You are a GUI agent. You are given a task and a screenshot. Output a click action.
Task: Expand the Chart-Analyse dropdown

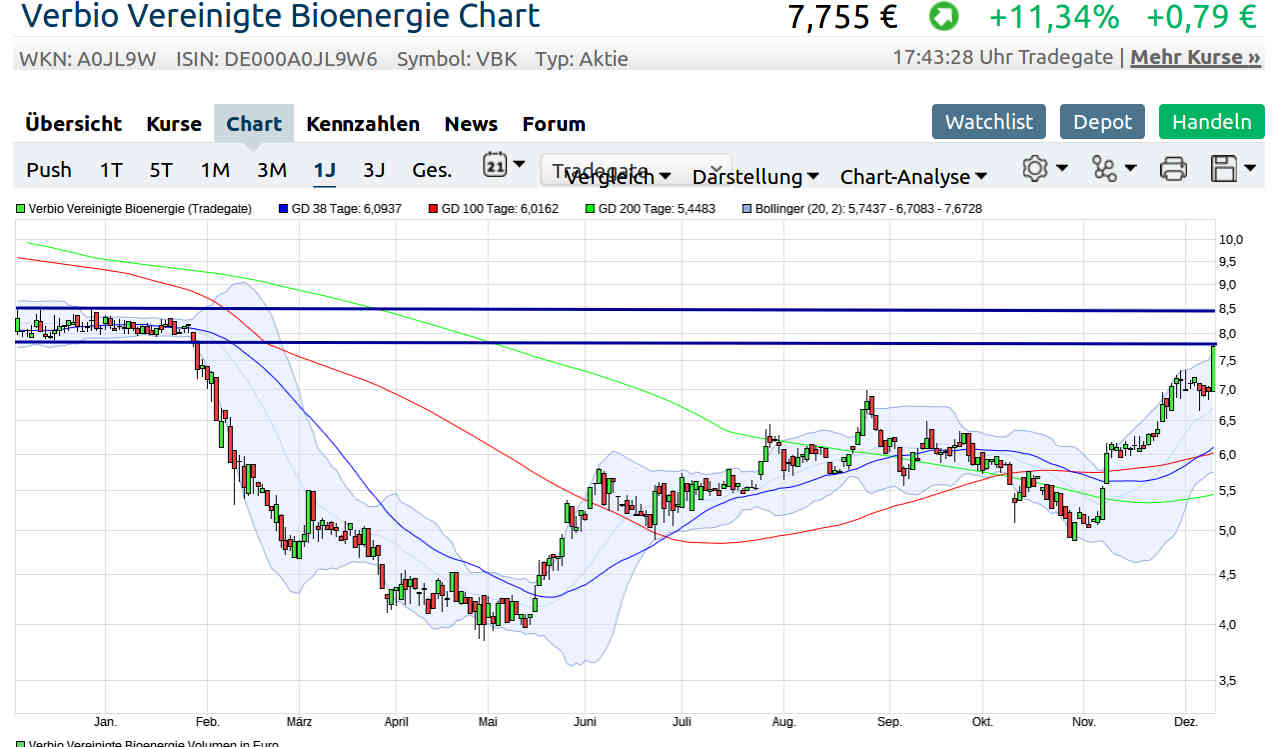914,177
